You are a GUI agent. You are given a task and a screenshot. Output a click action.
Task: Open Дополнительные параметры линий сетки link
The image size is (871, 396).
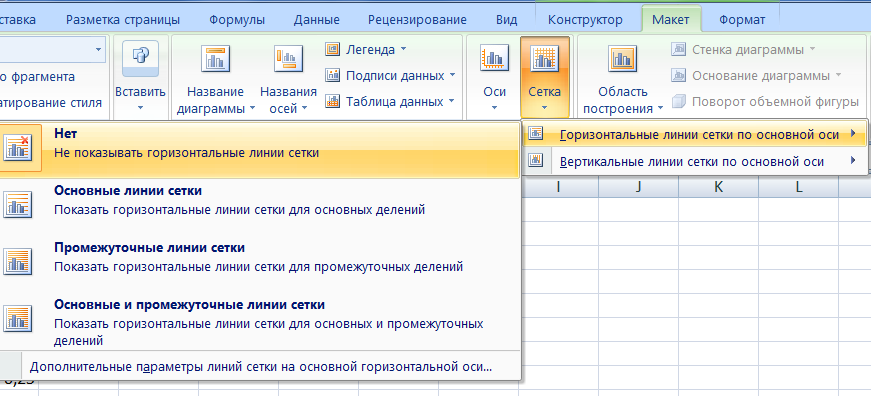(261, 367)
